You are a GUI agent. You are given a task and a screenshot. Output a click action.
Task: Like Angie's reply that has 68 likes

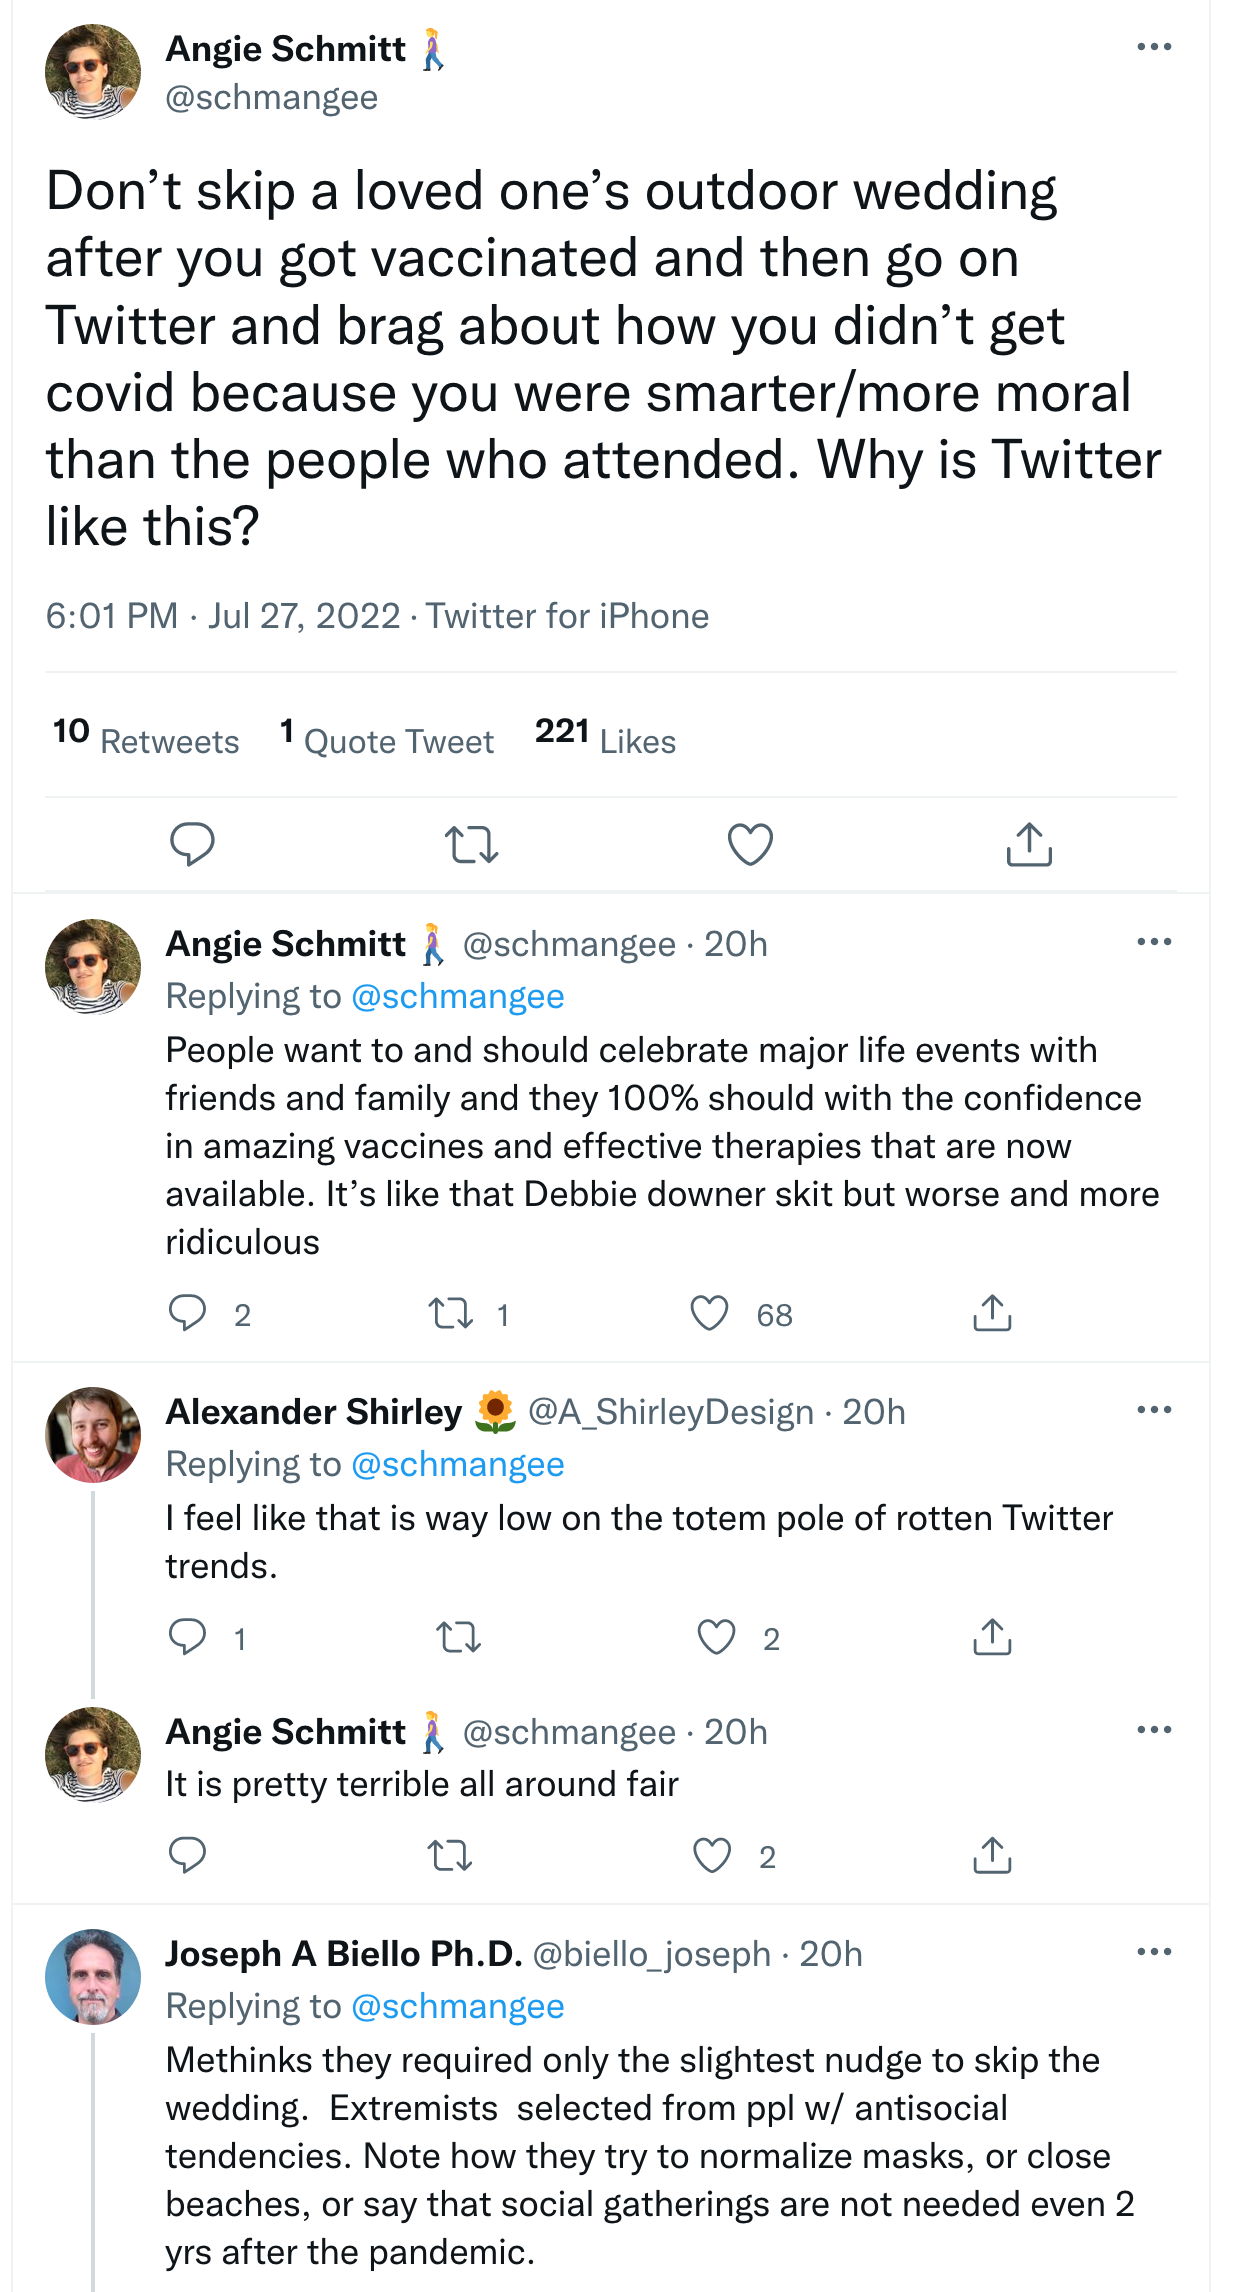pyautogui.click(x=710, y=1313)
